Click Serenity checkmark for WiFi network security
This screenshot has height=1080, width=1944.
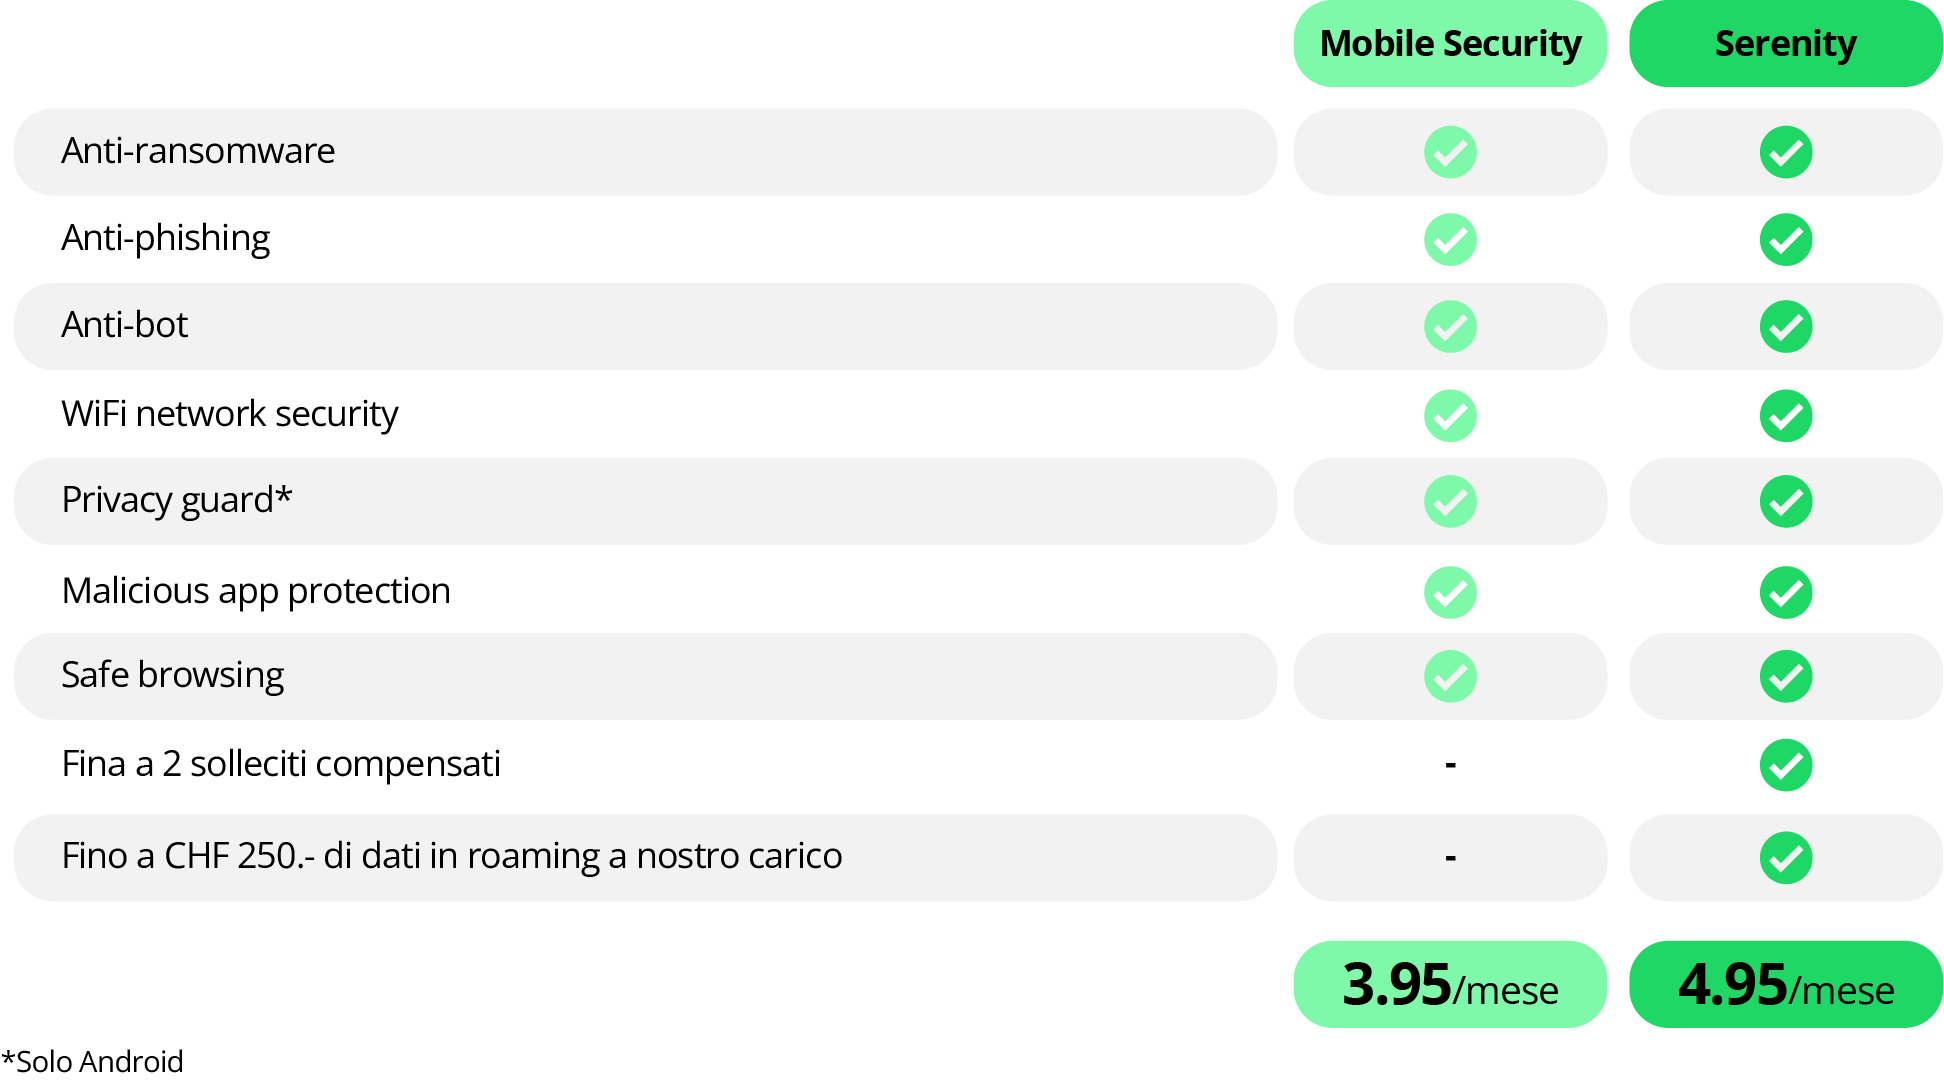[x=1786, y=415]
